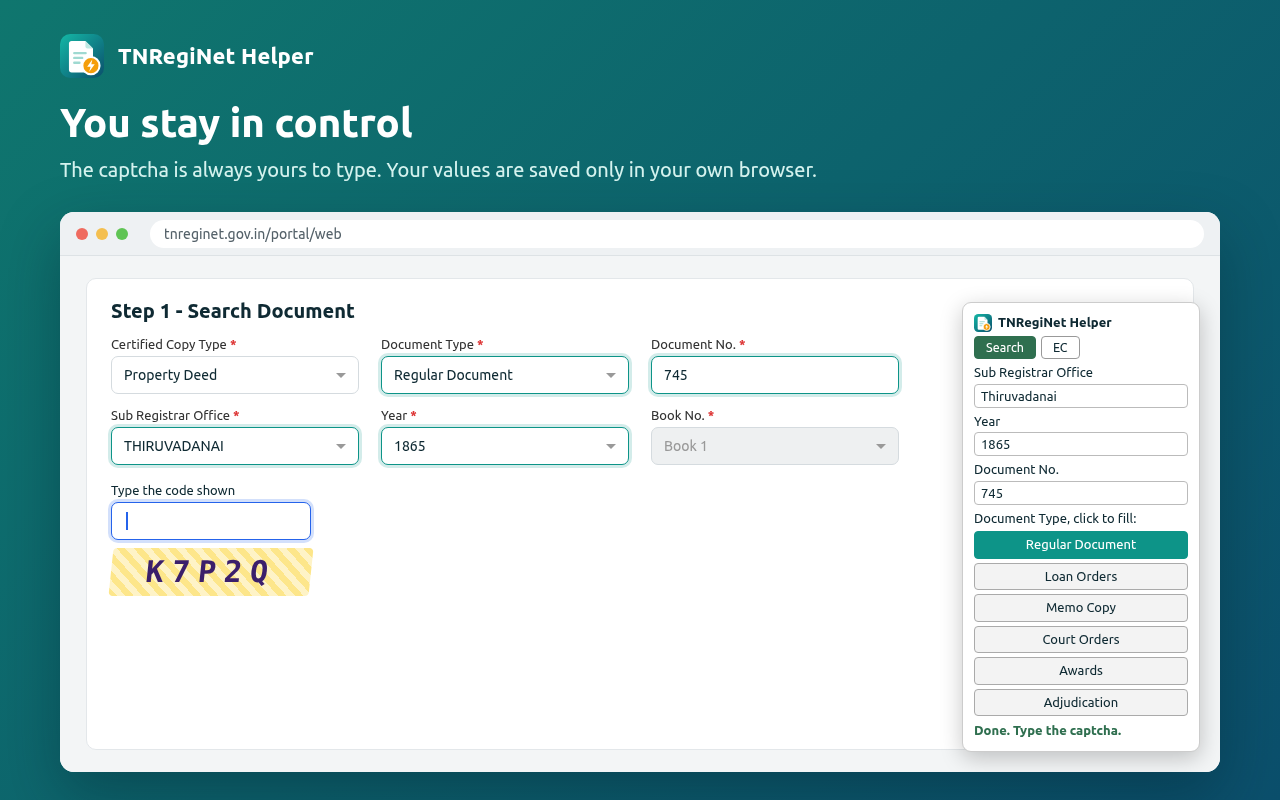Screen dimensions: 1280x800
Task: Click the 'Document Type, click to fill:' label
Action: pos(1055,518)
